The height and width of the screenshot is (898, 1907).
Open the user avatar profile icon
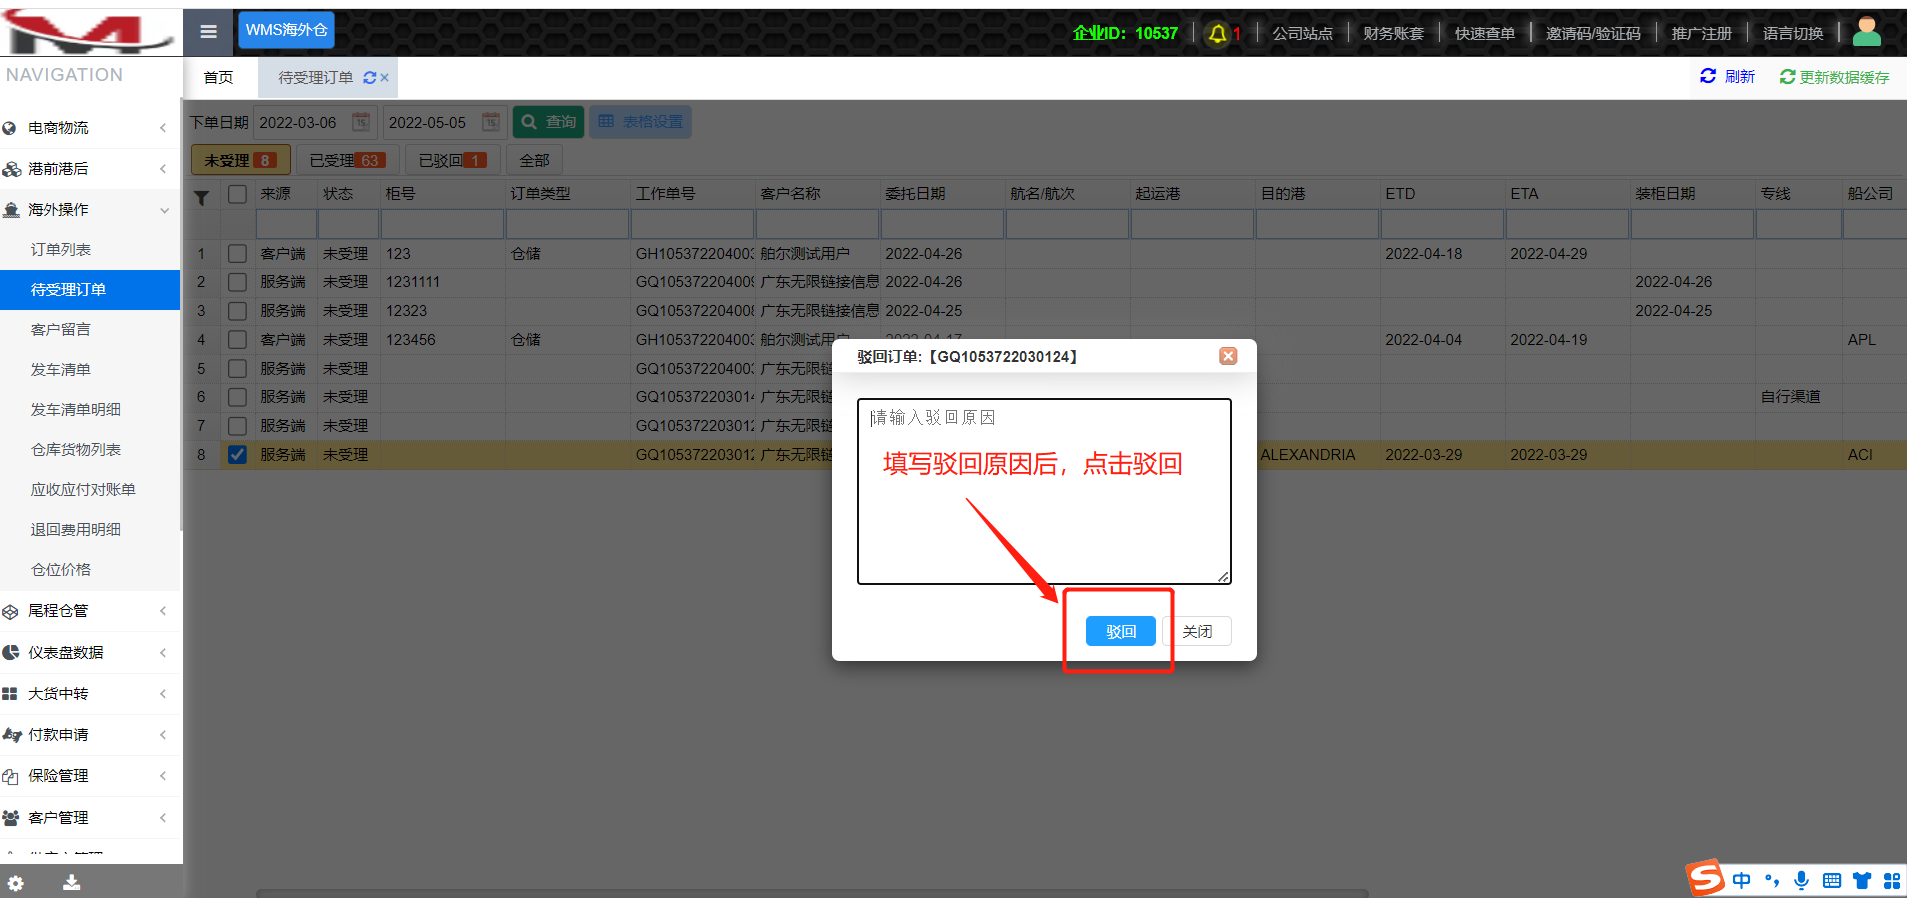pyautogui.click(x=1866, y=32)
